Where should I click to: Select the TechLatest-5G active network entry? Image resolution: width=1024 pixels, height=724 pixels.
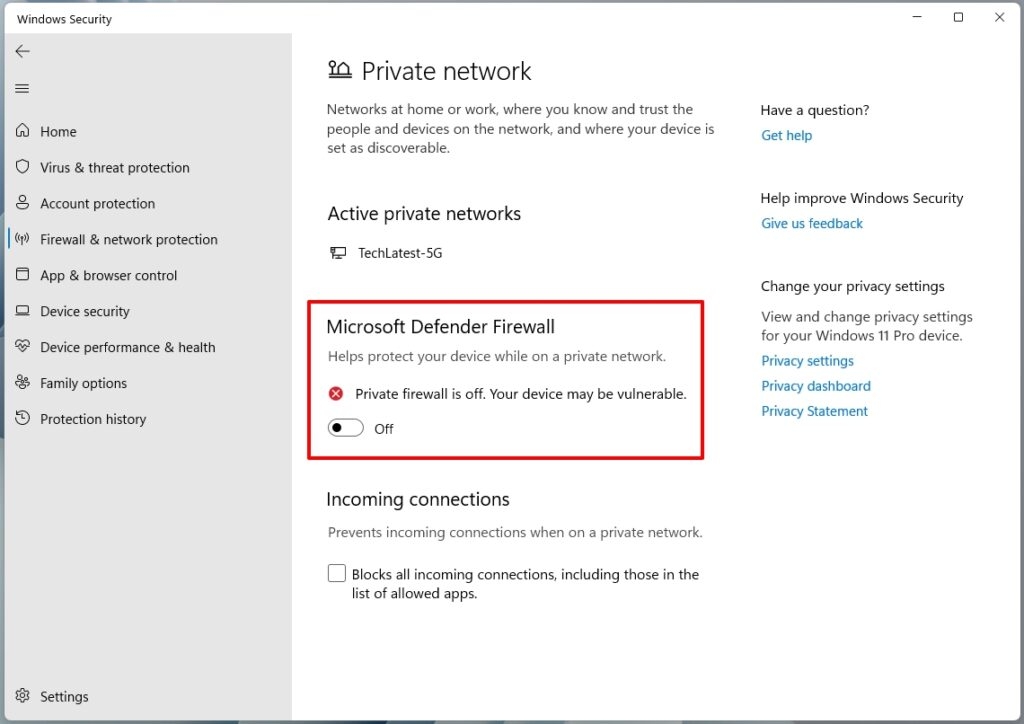398,252
